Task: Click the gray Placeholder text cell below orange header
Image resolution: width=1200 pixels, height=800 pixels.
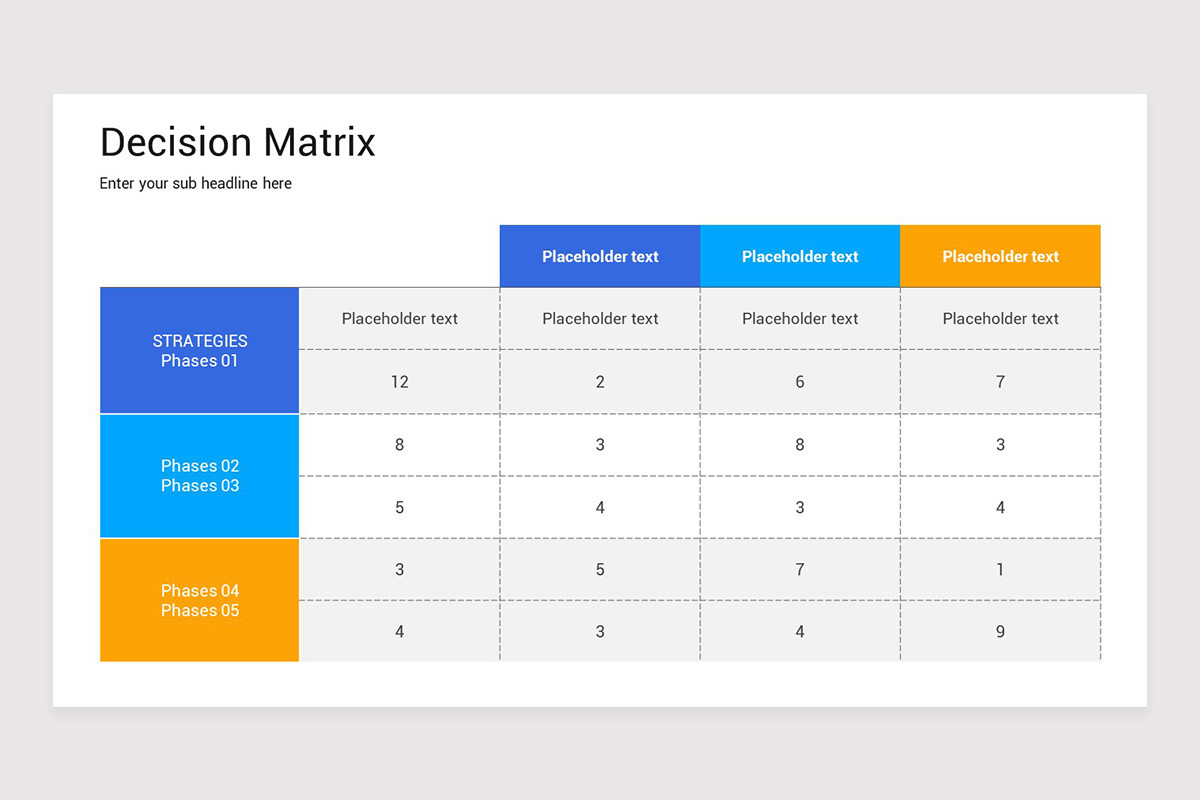Action: pyautogui.click(x=1000, y=319)
